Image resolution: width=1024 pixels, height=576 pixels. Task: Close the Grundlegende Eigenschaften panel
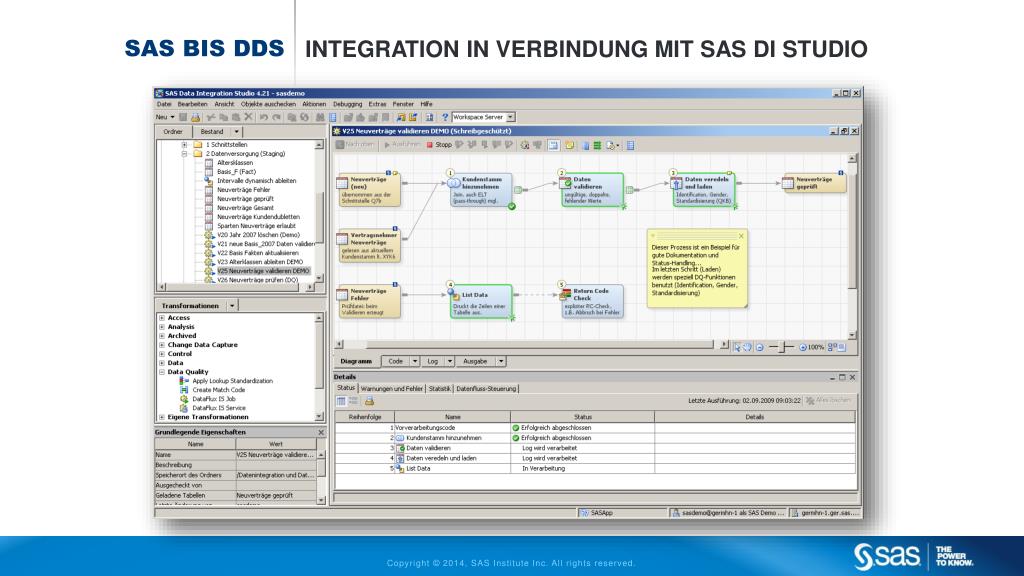(x=321, y=432)
